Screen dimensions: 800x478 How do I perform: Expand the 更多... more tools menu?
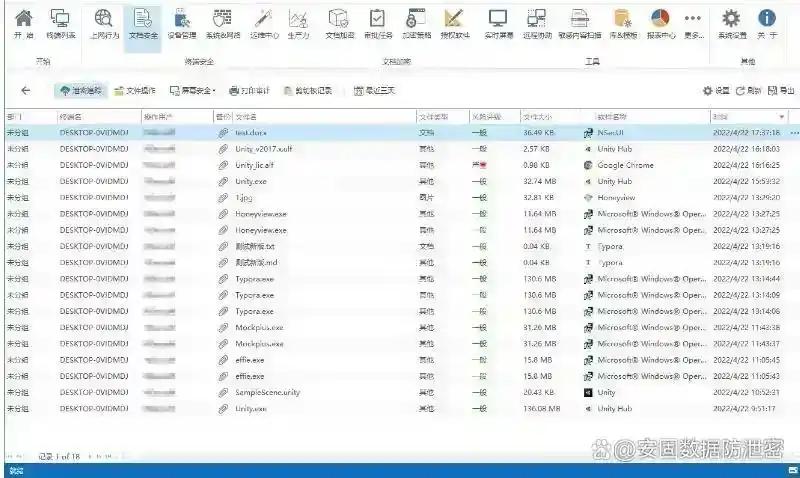pyautogui.click(x=693, y=24)
